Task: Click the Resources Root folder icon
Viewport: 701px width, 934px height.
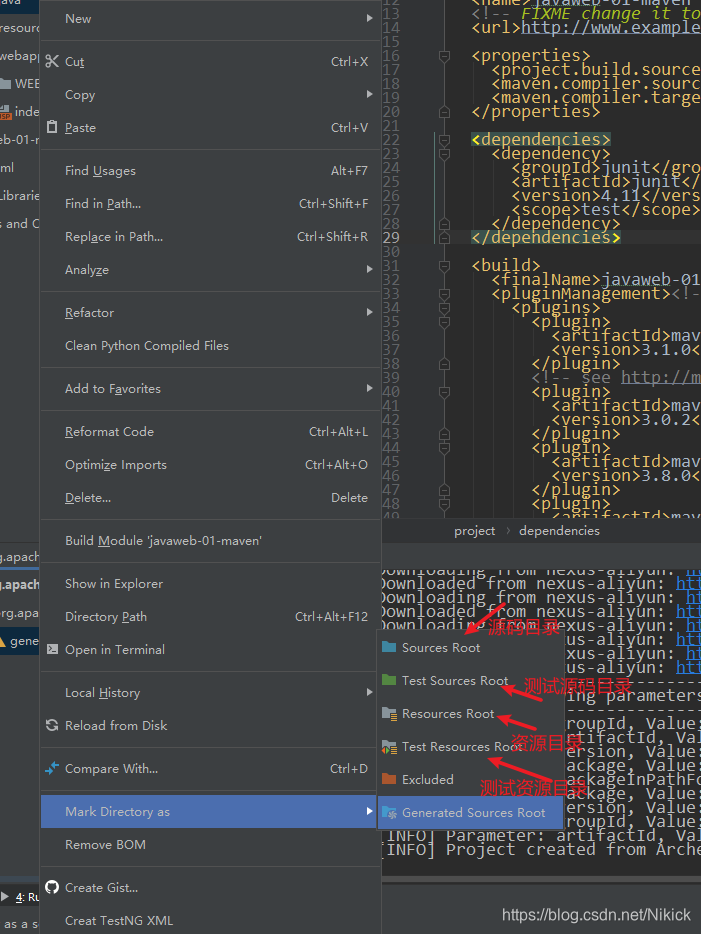Action: tap(390, 714)
